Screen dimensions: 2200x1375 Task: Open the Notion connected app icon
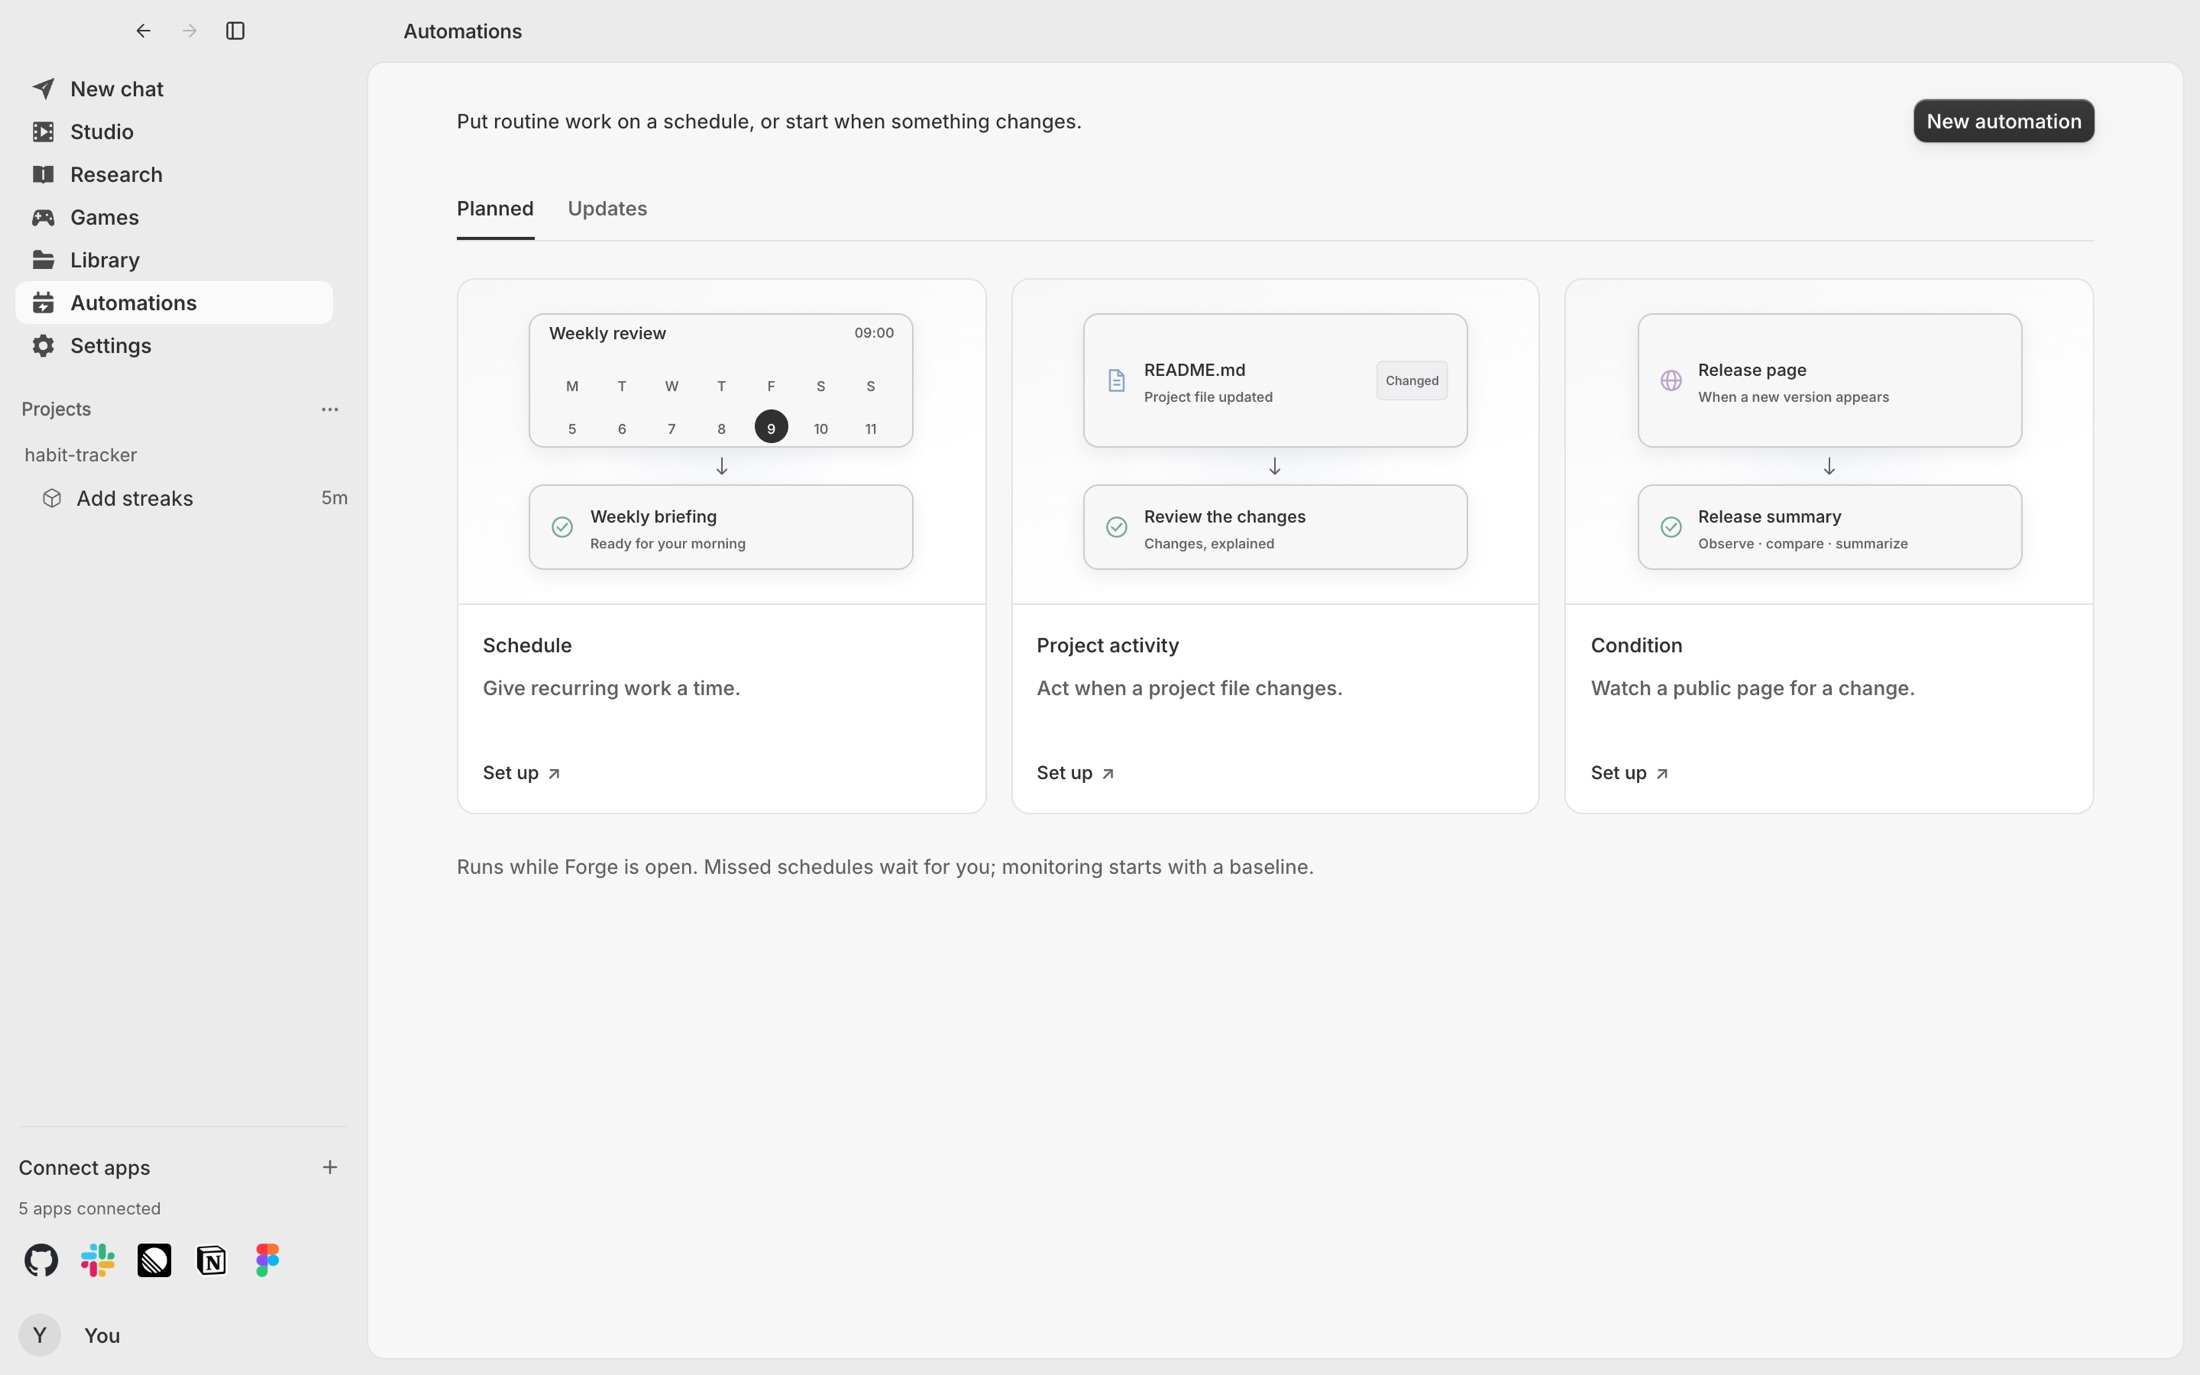click(211, 1260)
